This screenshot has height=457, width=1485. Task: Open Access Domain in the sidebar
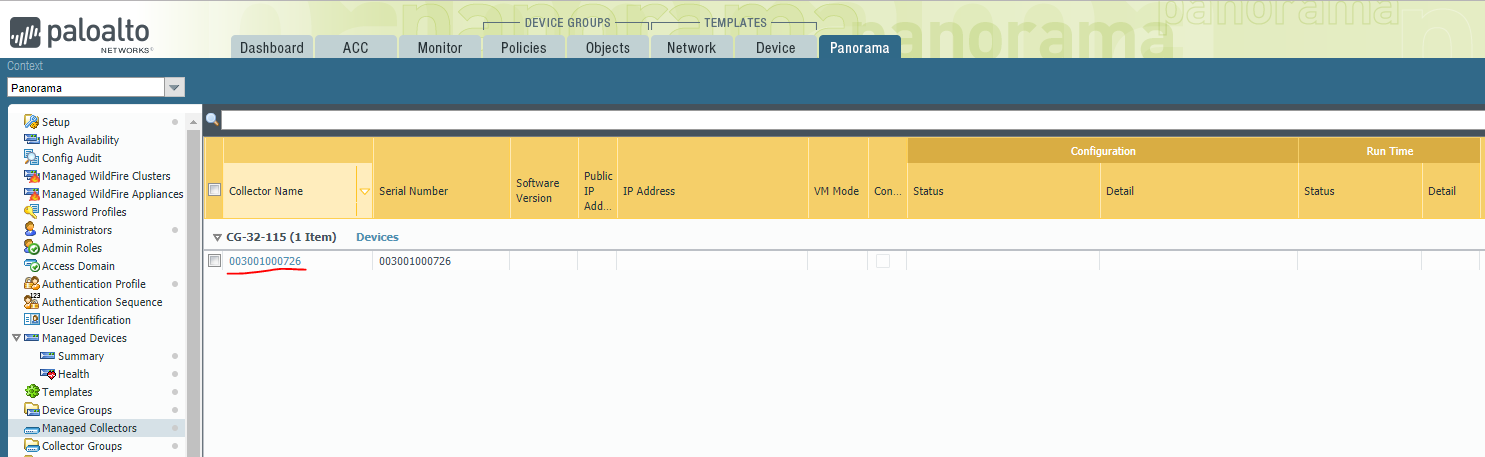point(78,266)
